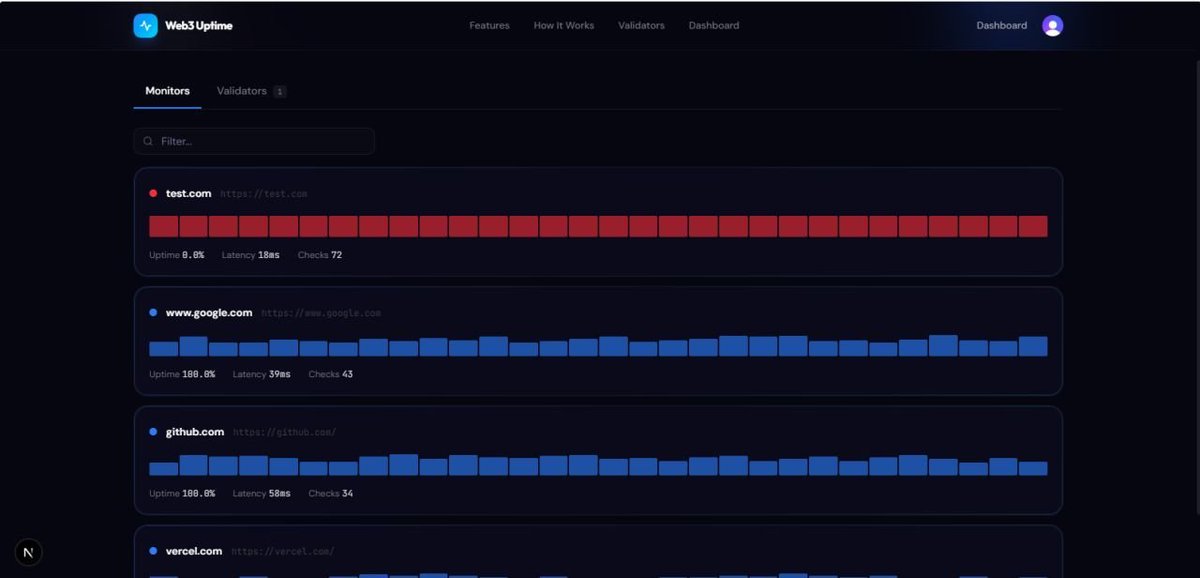Open the https://www.google.com URL link
This screenshot has width=1200, height=578.
321,313
